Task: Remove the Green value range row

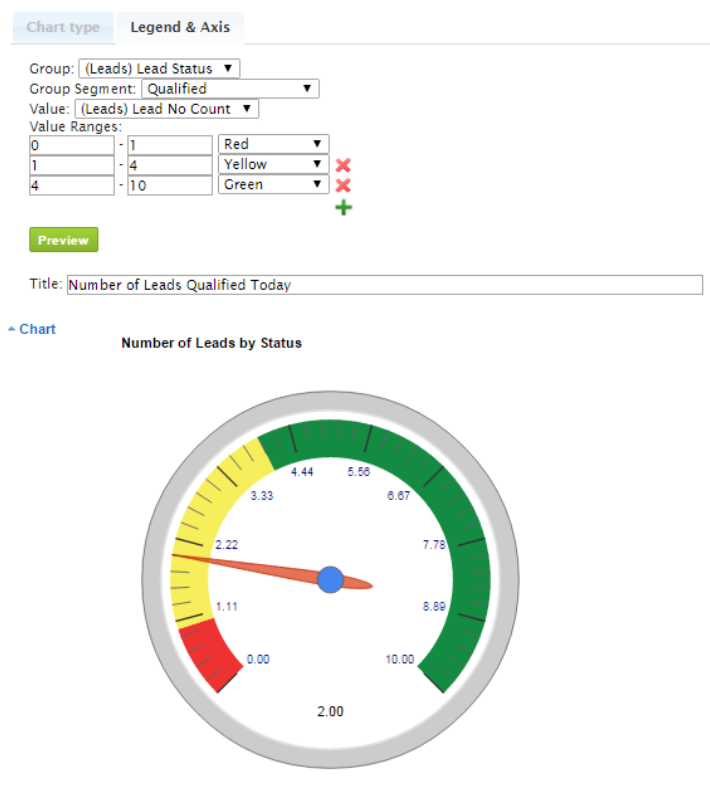Action: tap(343, 186)
